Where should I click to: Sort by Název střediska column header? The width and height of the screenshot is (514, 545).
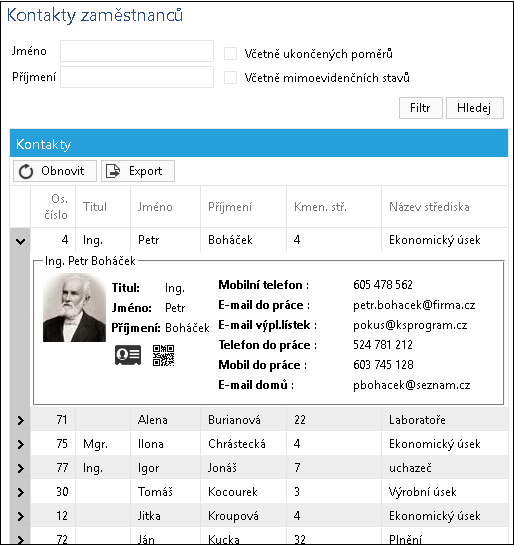point(444,207)
